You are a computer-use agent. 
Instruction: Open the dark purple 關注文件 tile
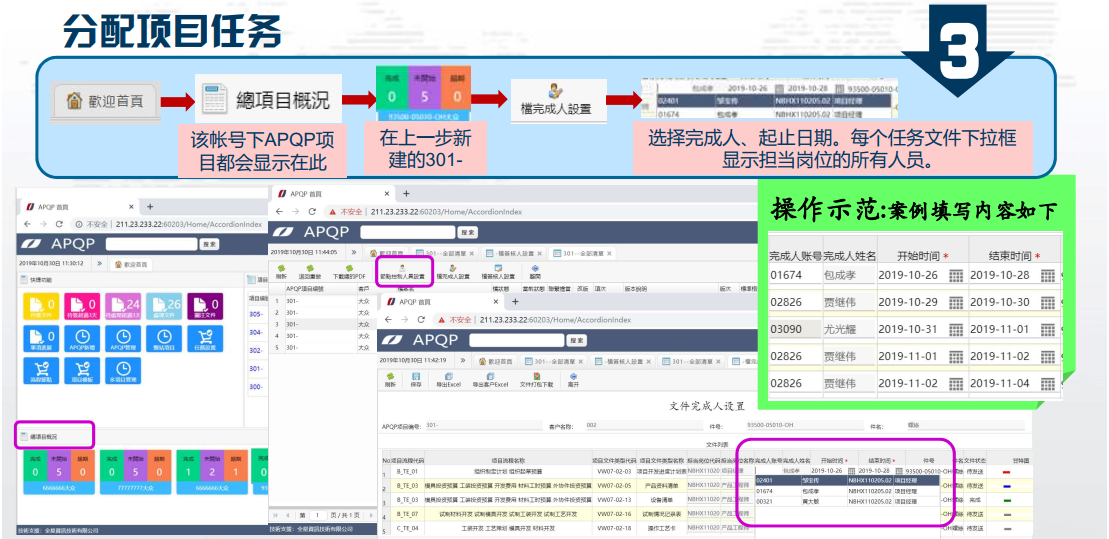[205, 306]
